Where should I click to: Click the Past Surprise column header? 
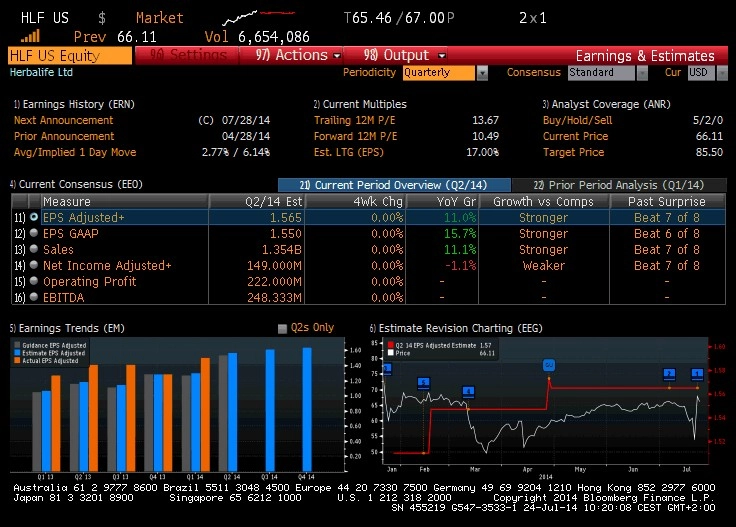(x=667, y=201)
